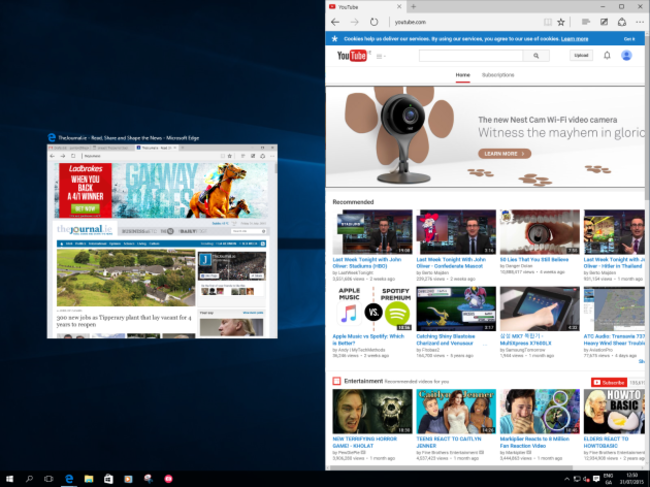The width and height of the screenshot is (650, 487).
Task: Open Action Center notifications icon
Action: [x=596, y=479]
